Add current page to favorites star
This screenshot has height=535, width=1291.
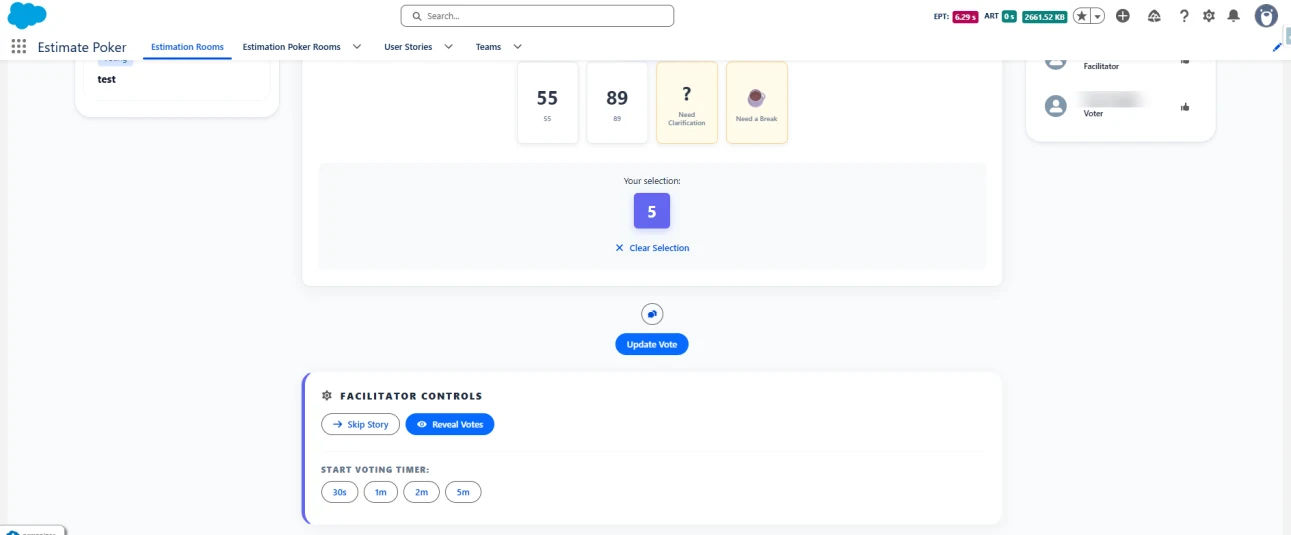1081,16
